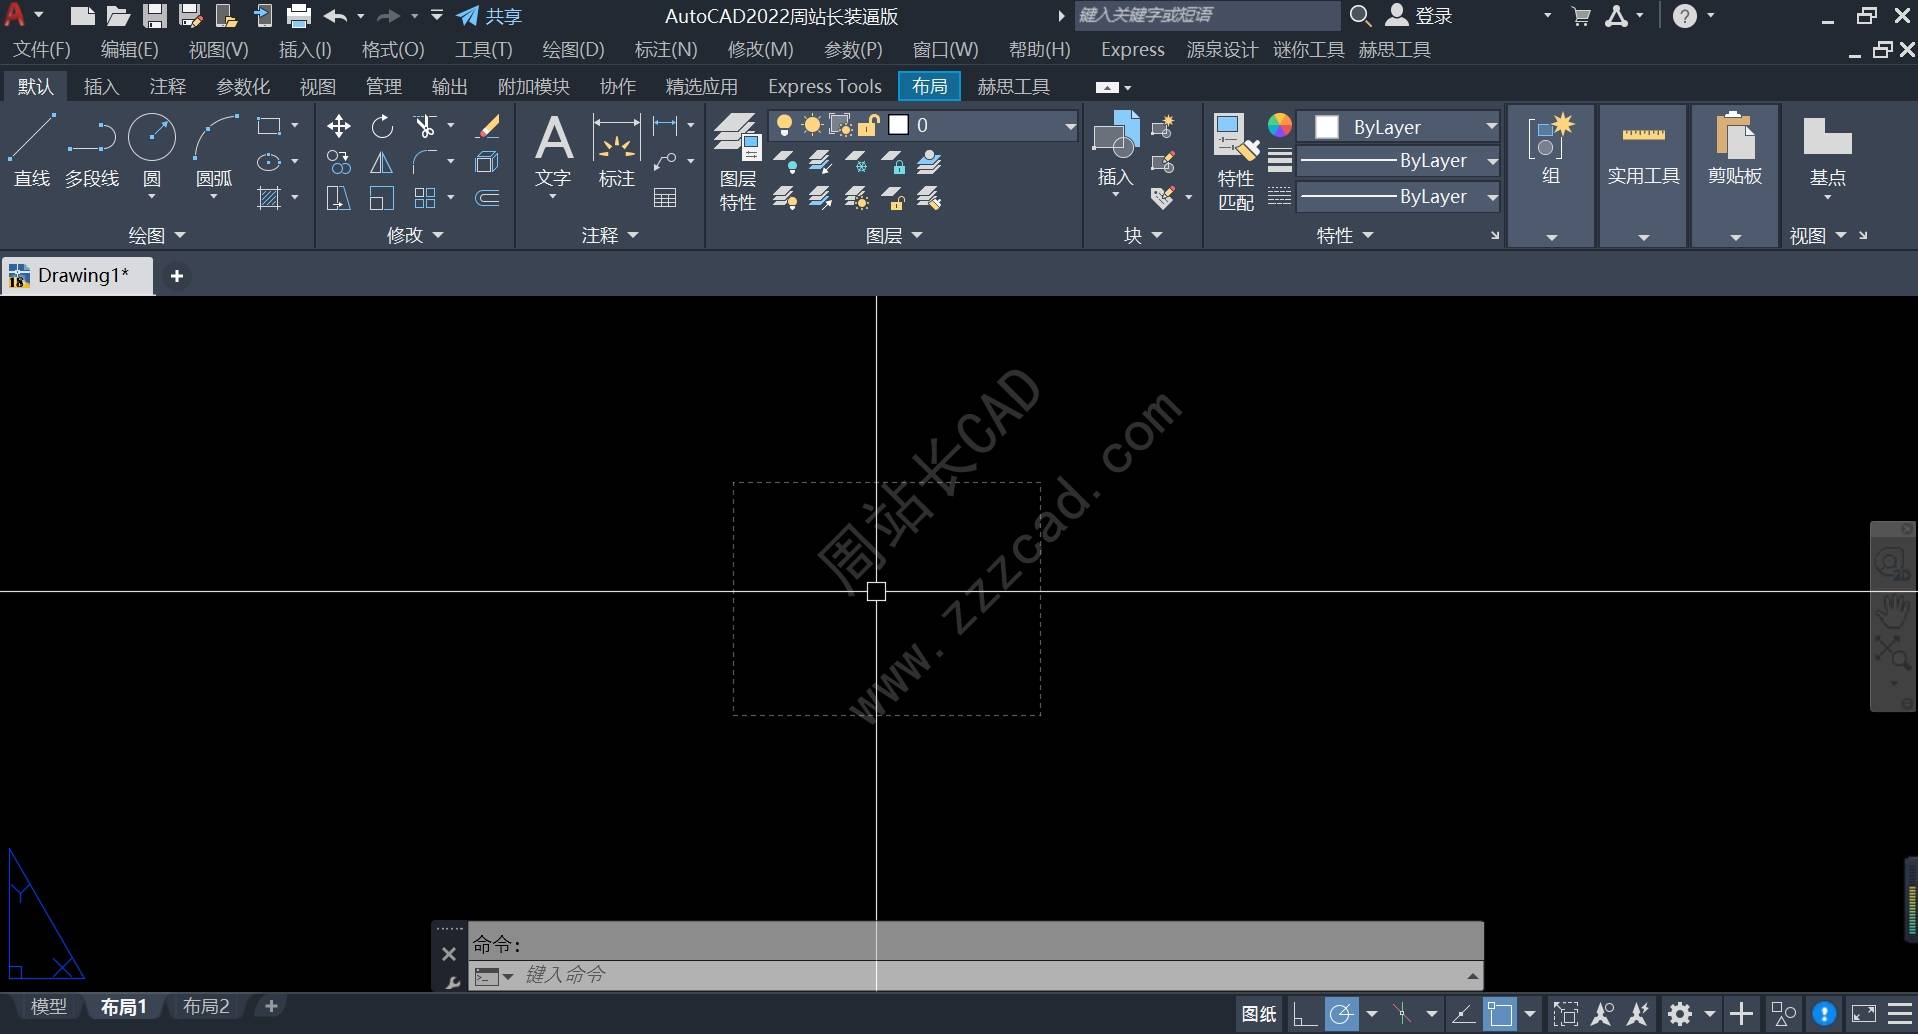Click the Explode cube icon
Viewport: 1918px width, 1034px height.
click(487, 162)
